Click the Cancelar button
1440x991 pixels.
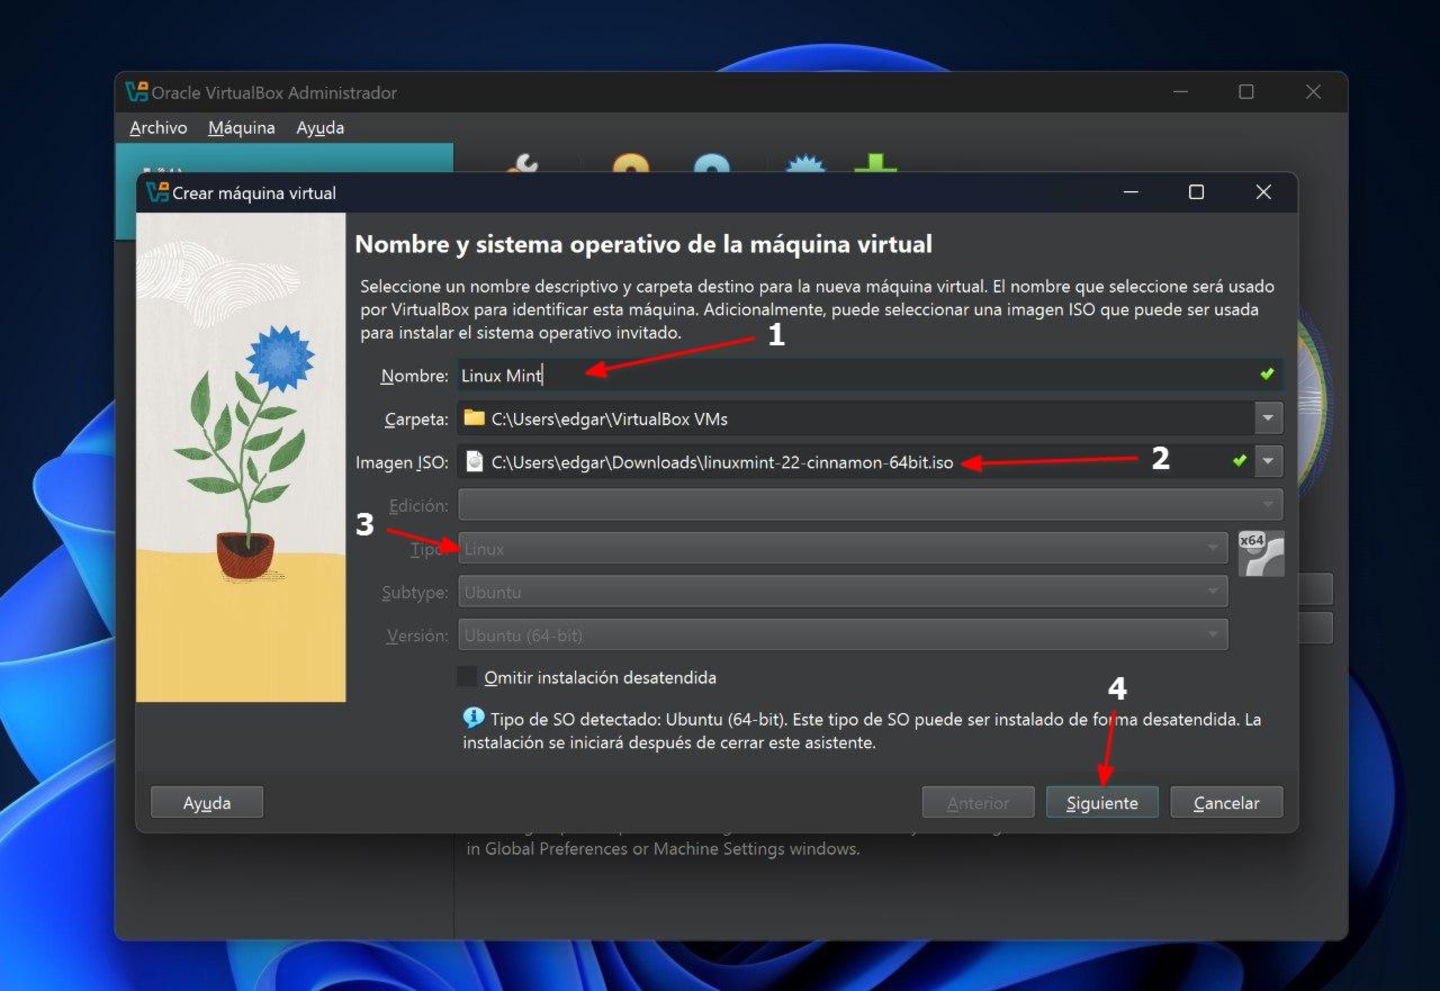click(x=1226, y=802)
